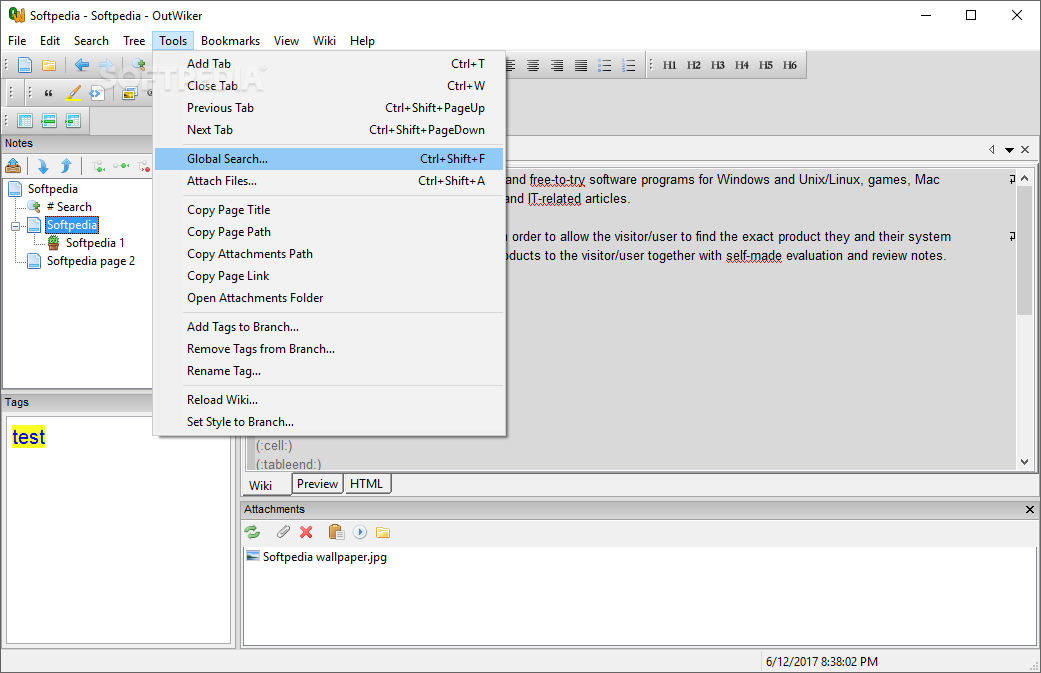Image resolution: width=1041 pixels, height=673 pixels.
Task: Select 'Softpedia 1' page in tree
Action: tap(95, 243)
